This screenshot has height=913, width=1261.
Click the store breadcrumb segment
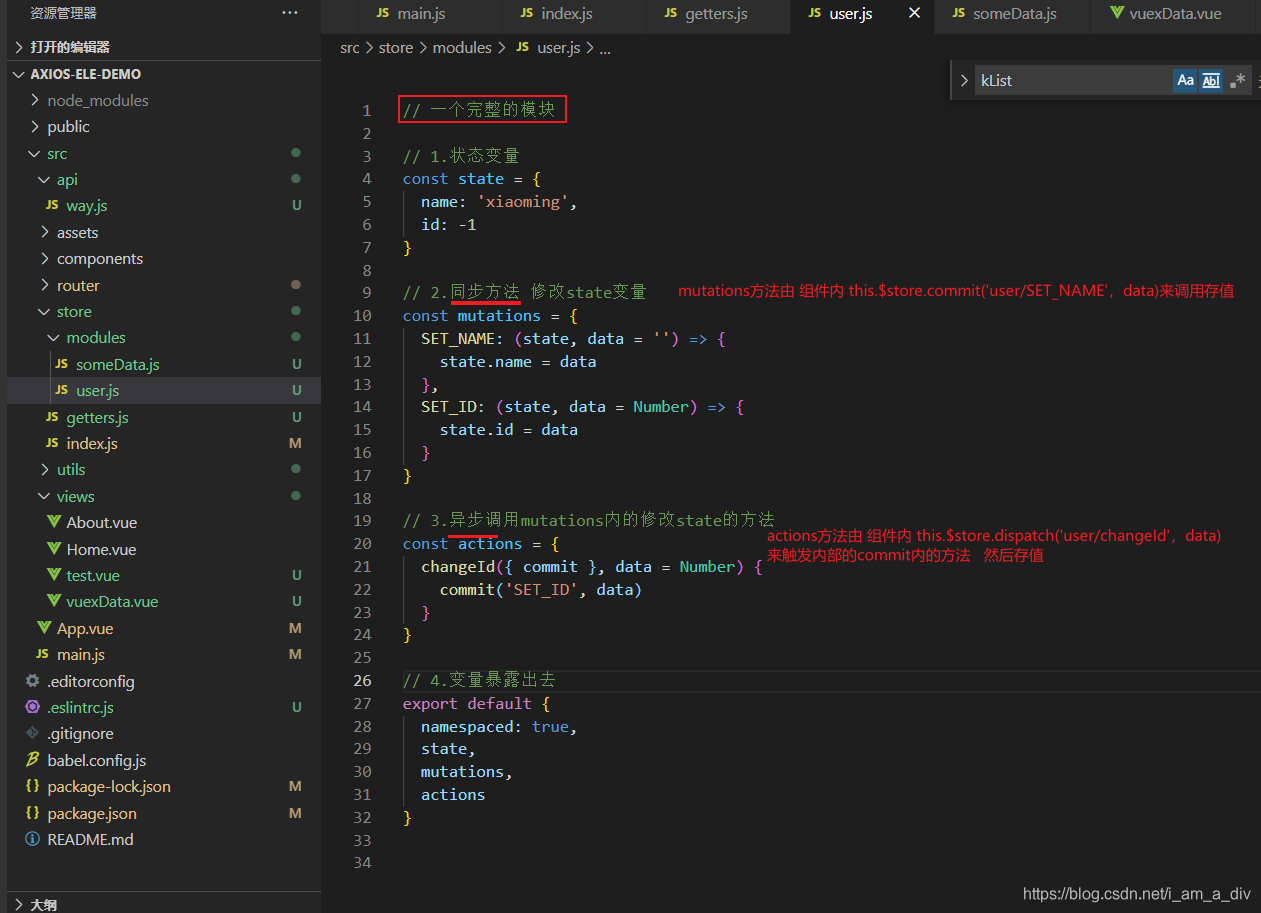[396, 47]
